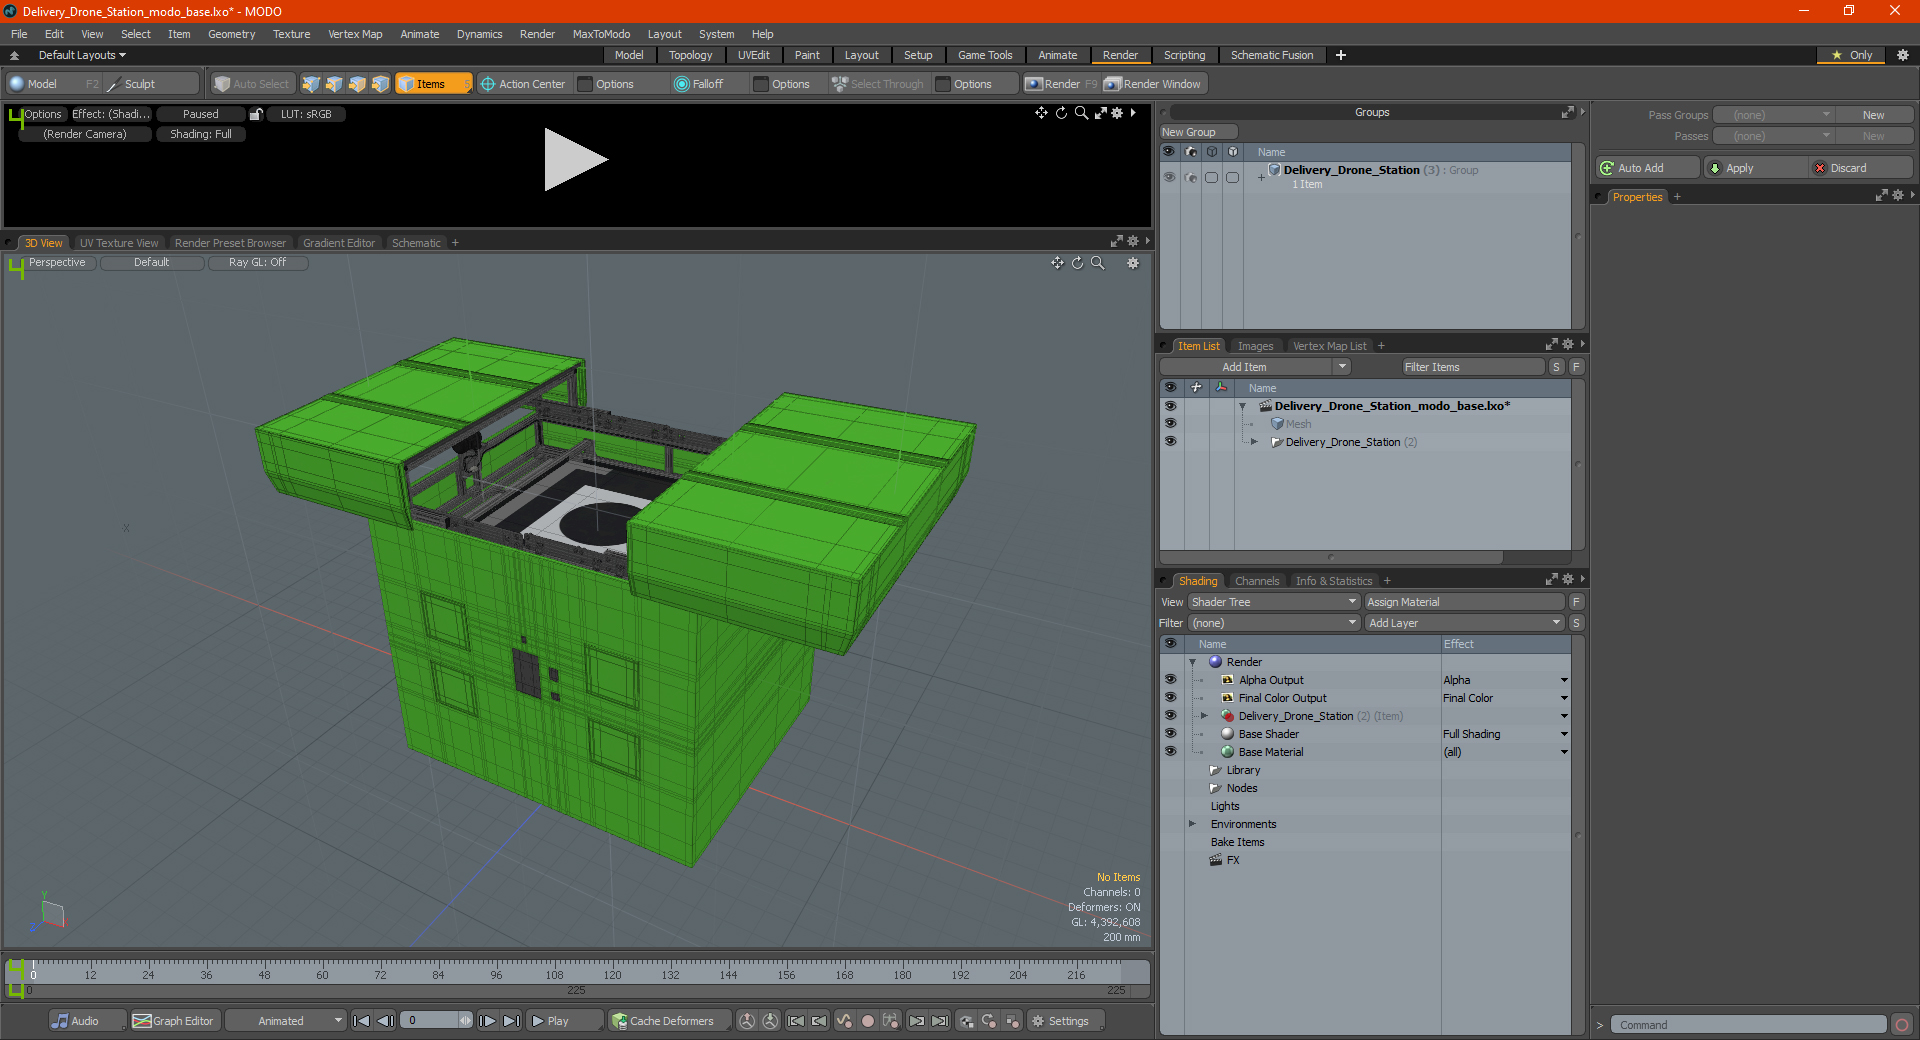Expand the Delivery_Drone_Station item in Item List

pos(1254,441)
